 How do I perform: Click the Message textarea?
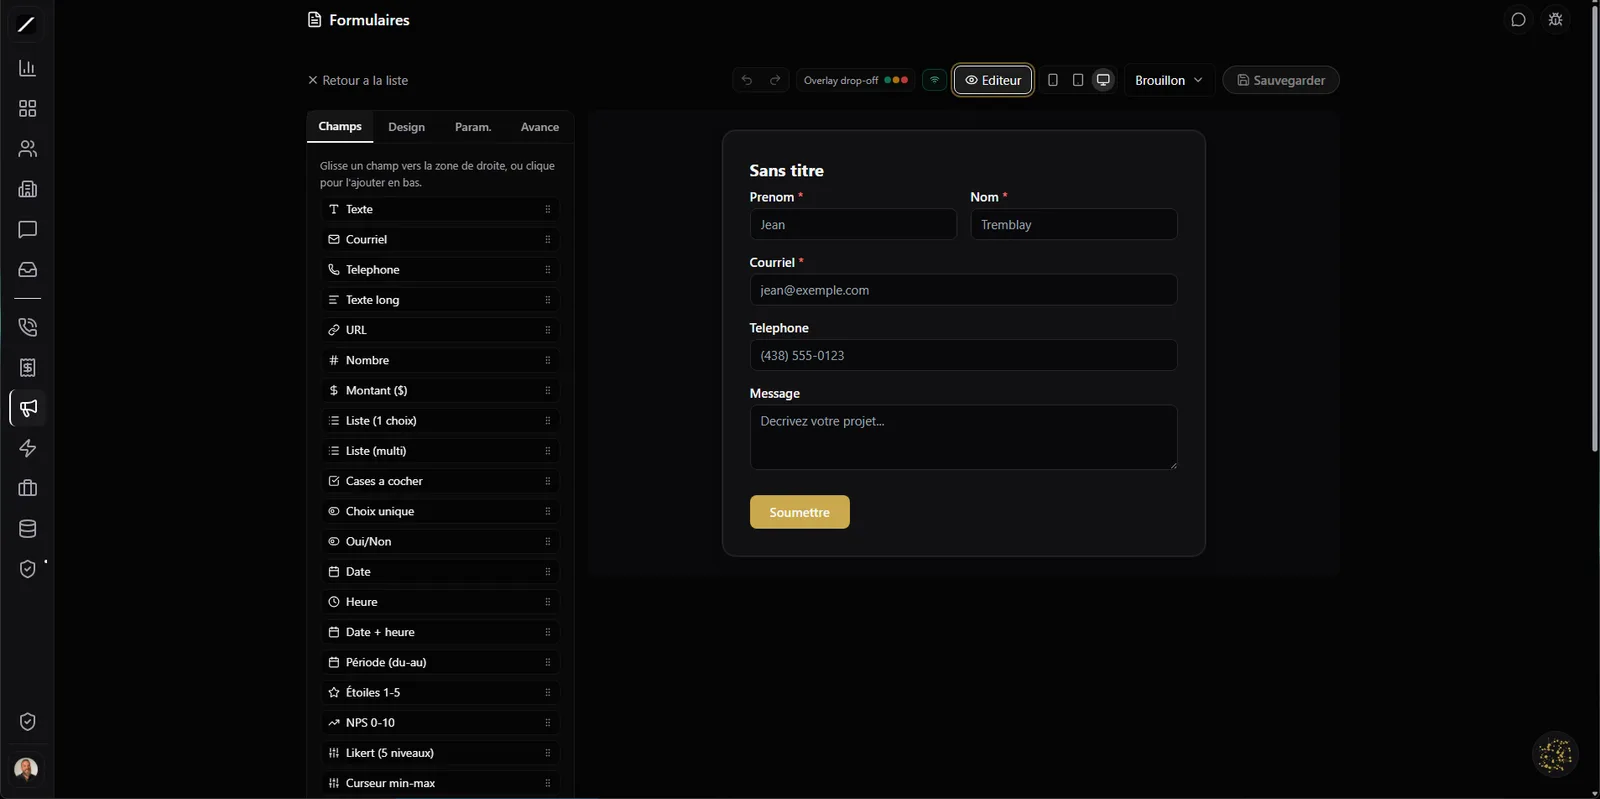click(963, 437)
